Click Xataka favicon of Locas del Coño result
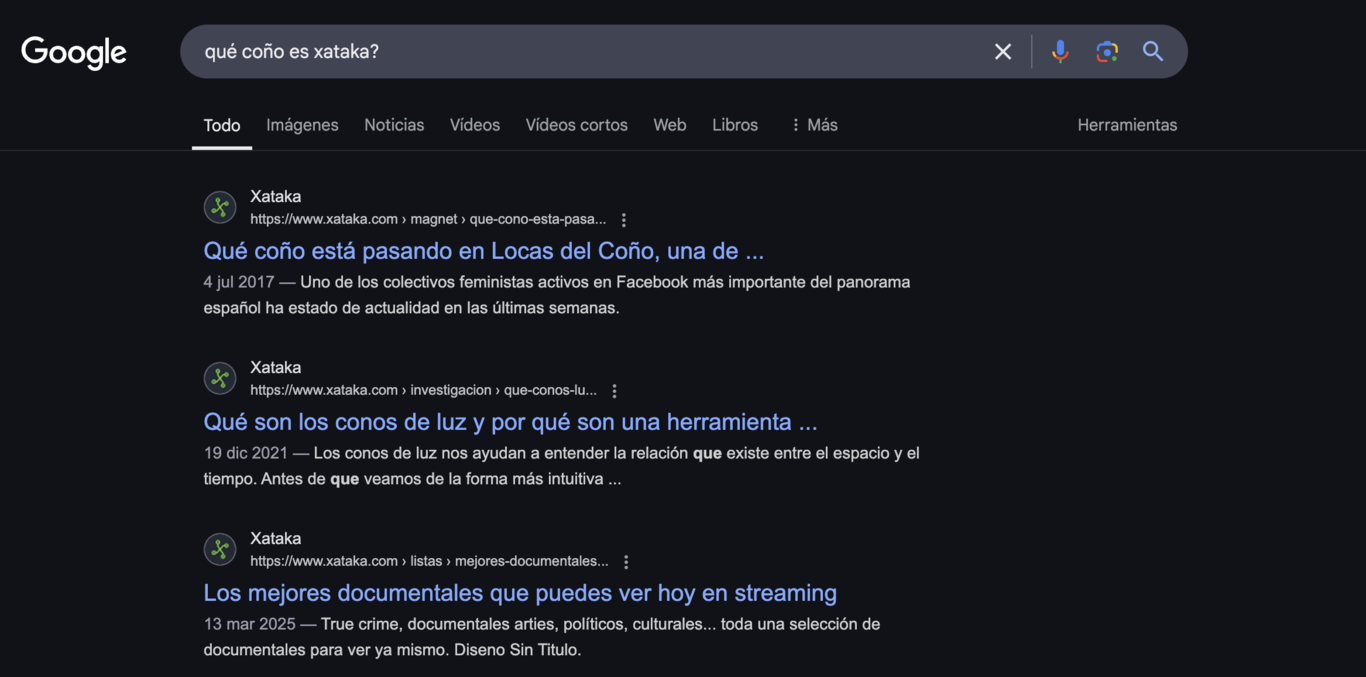 [x=220, y=208]
